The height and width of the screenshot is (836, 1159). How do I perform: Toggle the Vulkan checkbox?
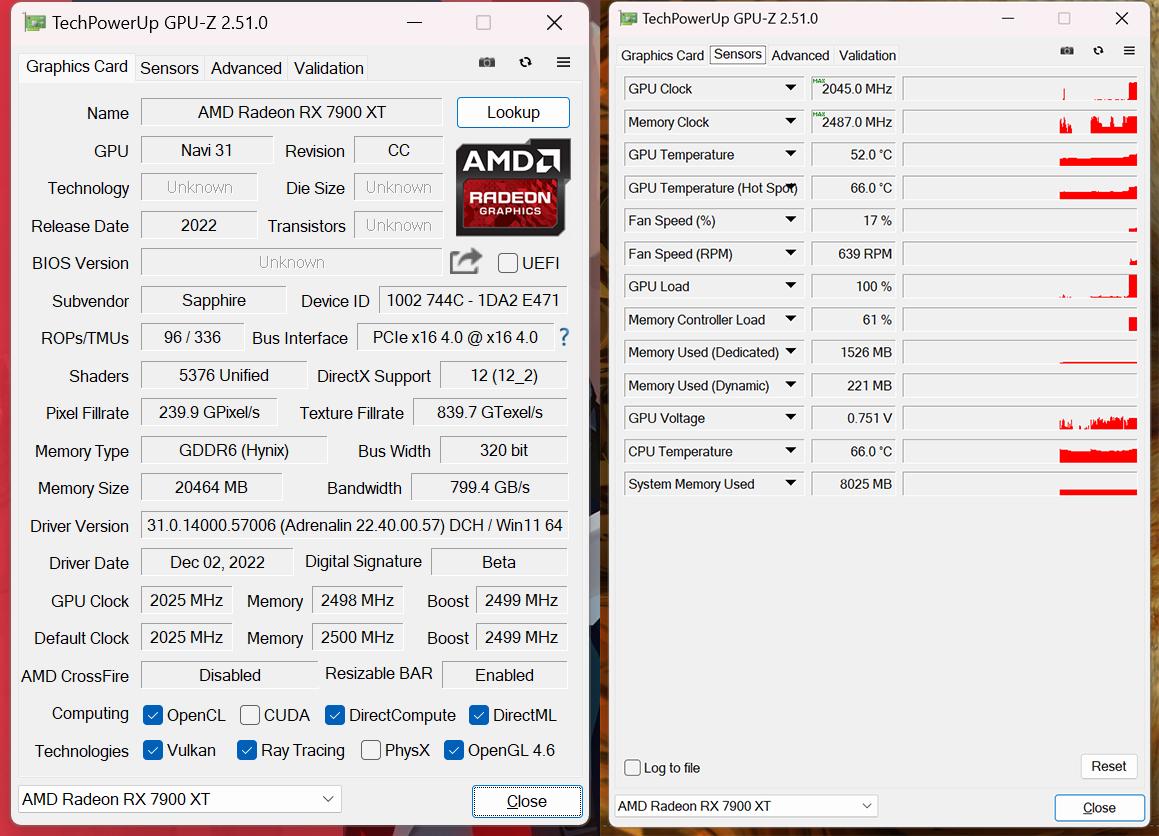153,750
